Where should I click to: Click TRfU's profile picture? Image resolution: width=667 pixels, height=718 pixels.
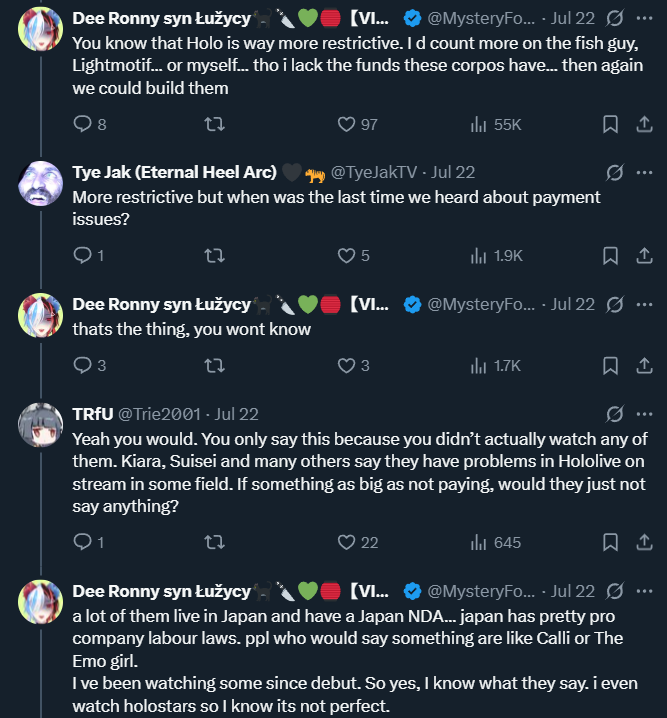tap(42, 423)
